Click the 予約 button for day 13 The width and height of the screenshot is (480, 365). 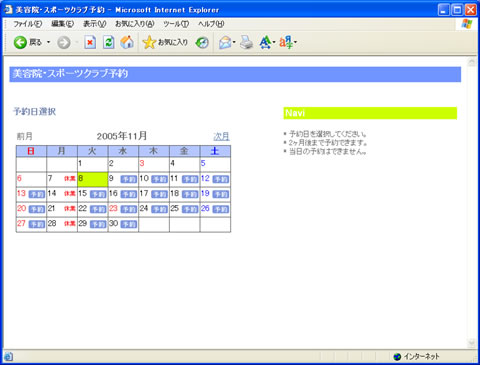tap(37, 194)
